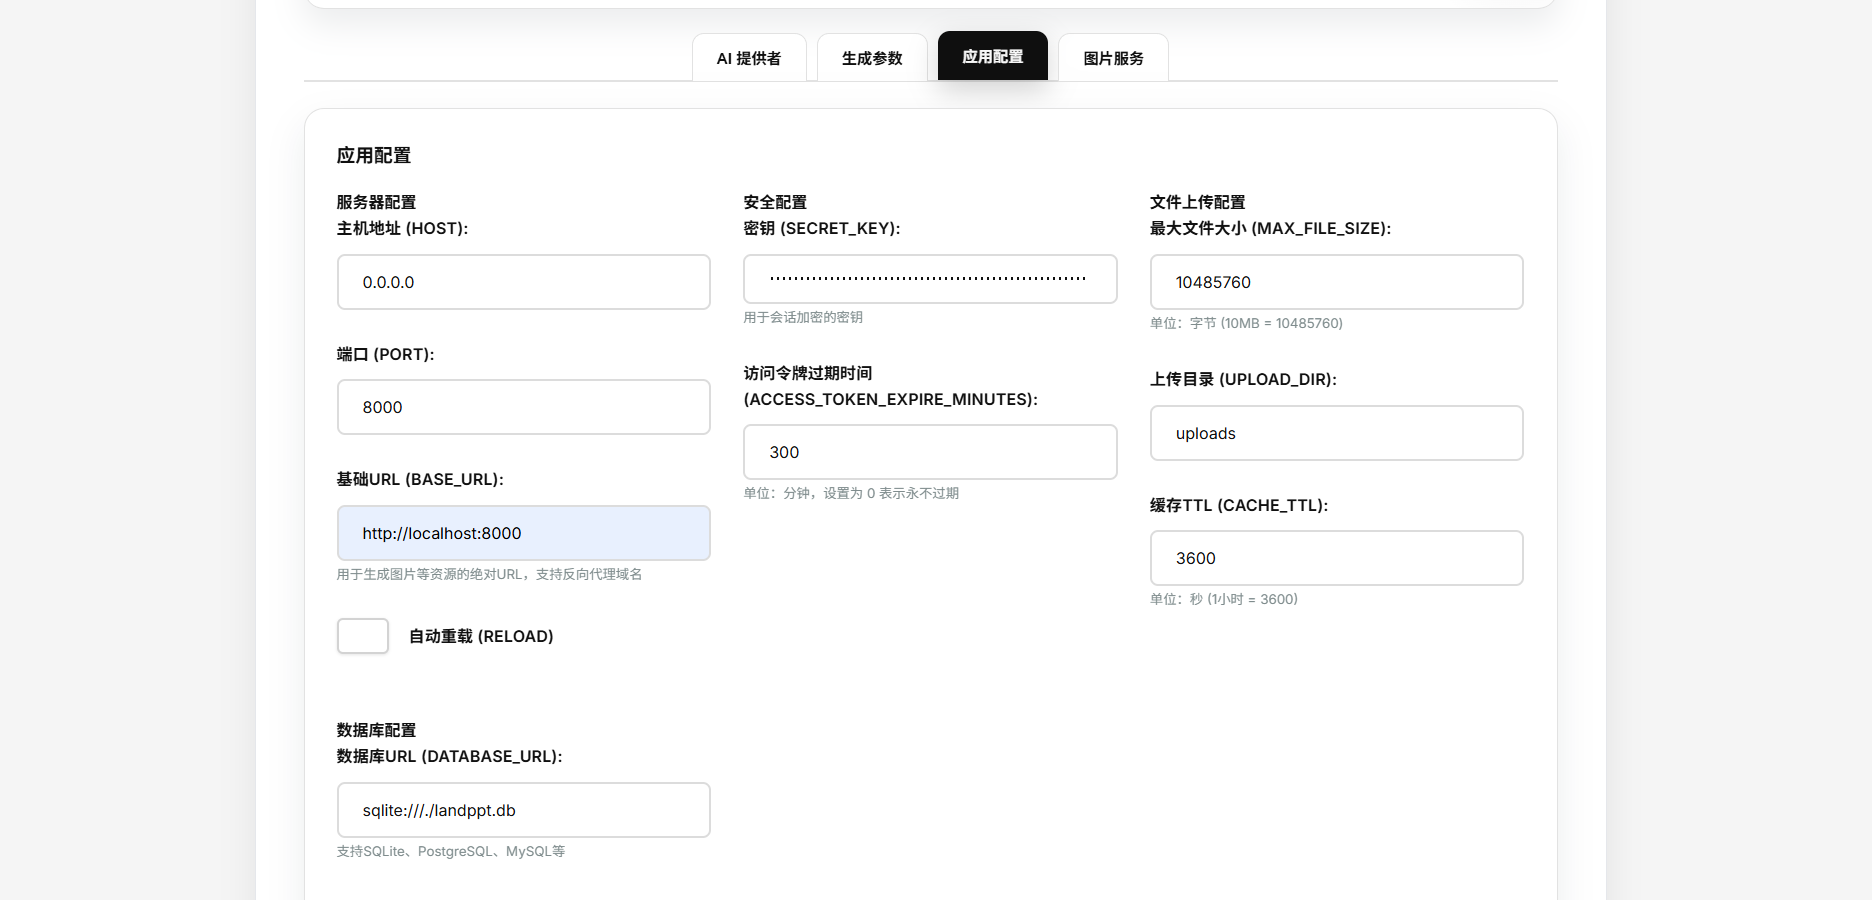
Task: Edit the BASE_URL field with http://localhost:8000
Action: click(x=523, y=533)
